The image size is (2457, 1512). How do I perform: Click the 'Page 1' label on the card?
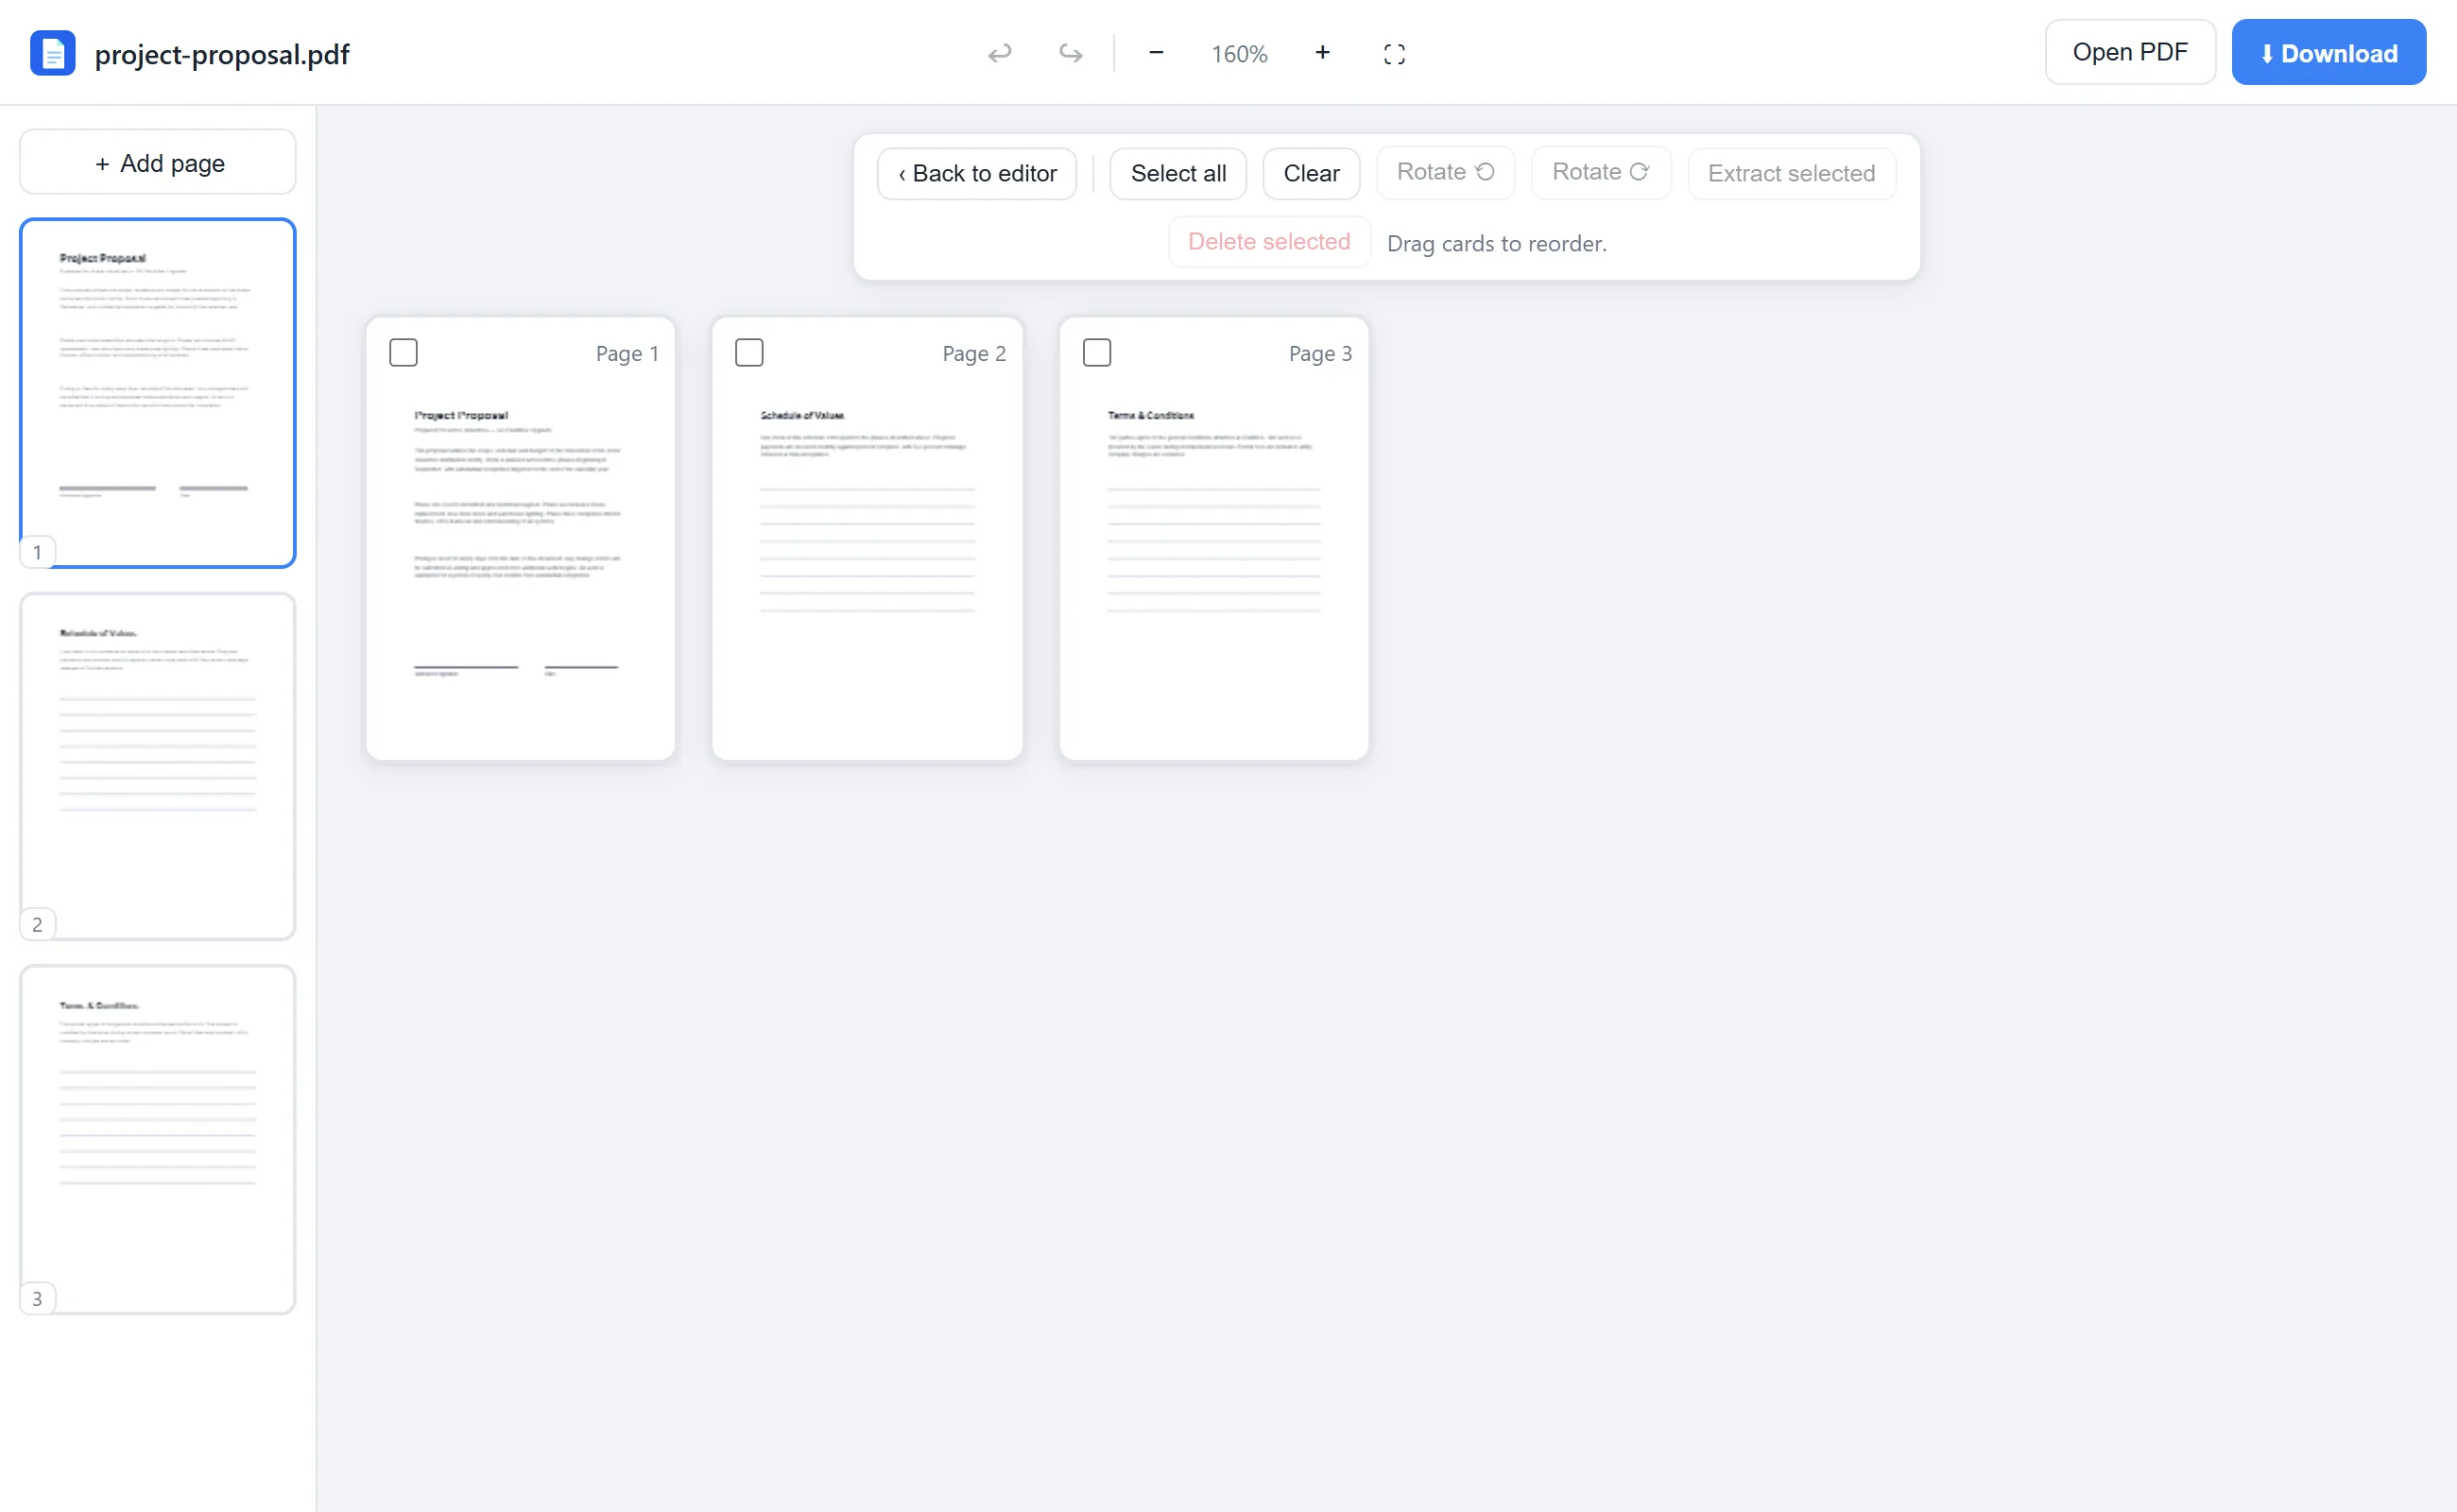627,354
